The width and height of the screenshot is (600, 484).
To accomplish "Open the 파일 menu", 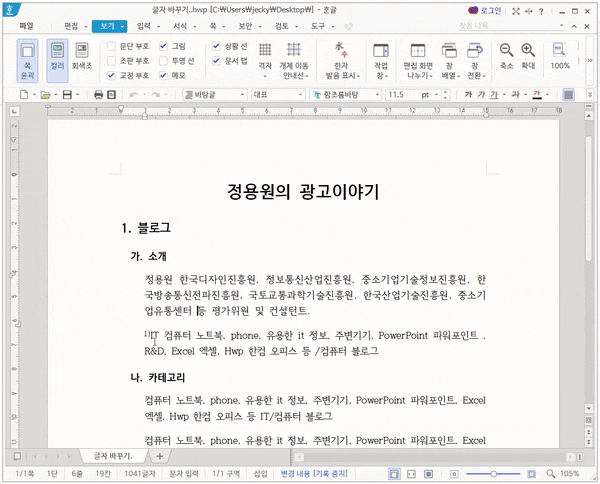I will (26, 26).
